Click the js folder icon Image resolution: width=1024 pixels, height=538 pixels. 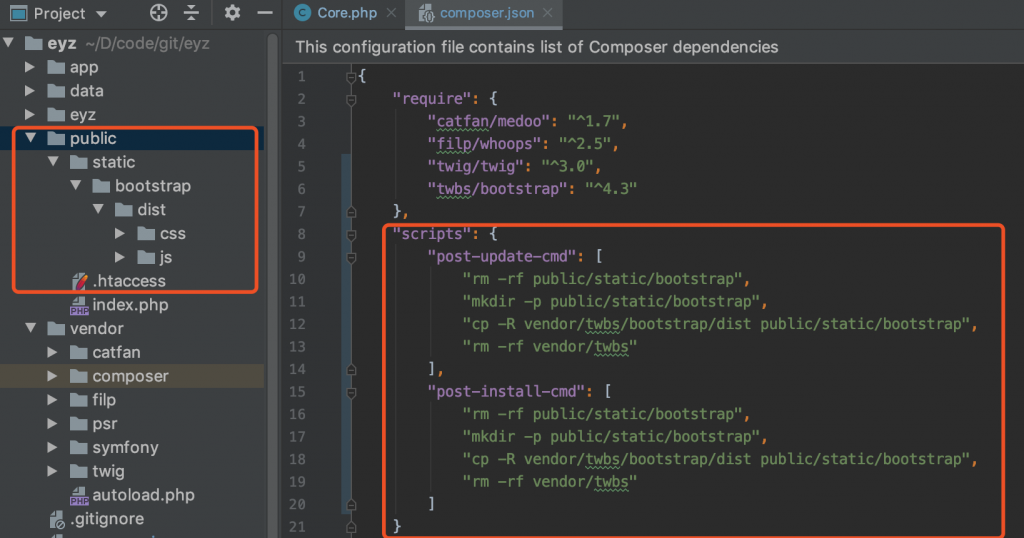point(146,257)
